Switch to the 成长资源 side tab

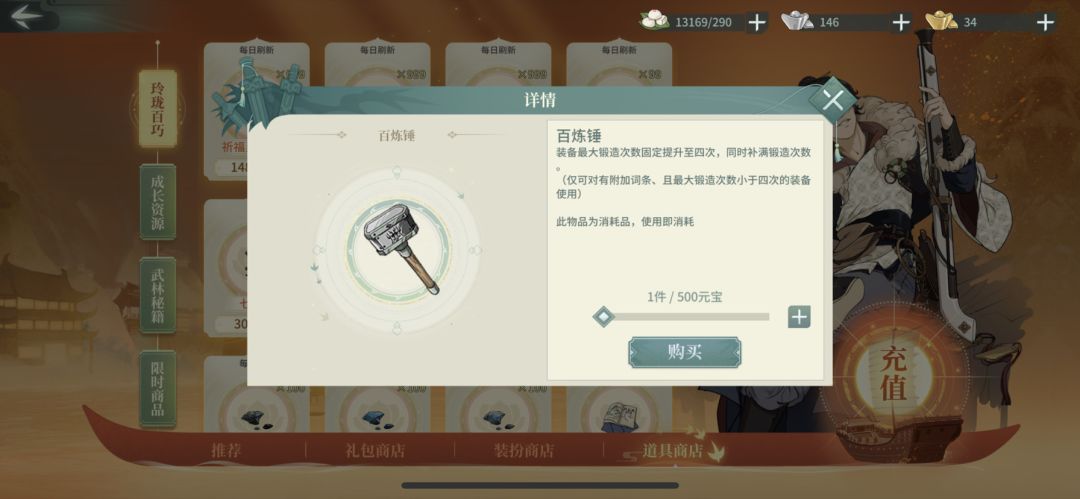tap(158, 203)
